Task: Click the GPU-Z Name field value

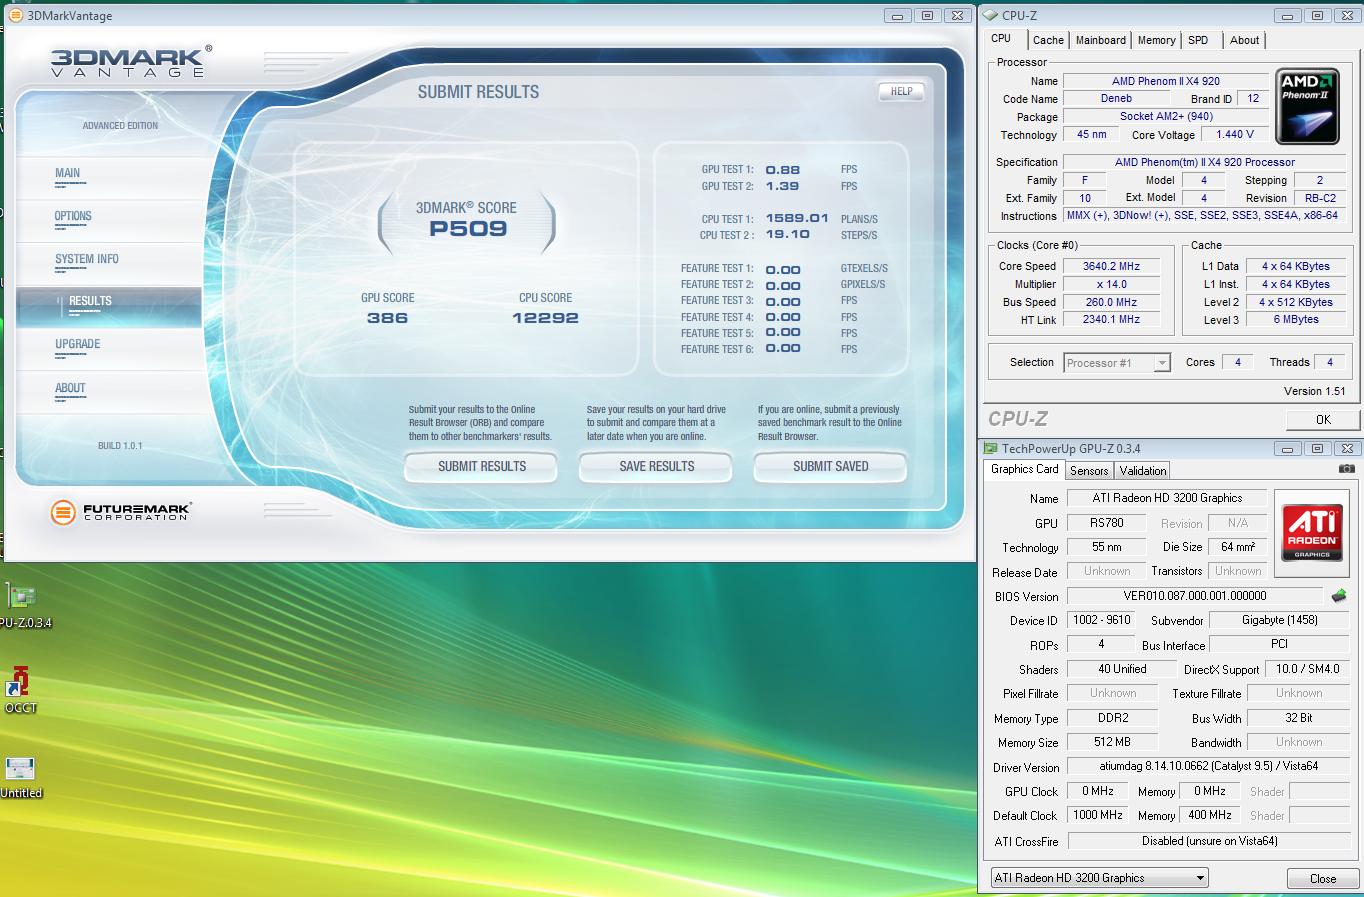Action: click(x=1167, y=498)
